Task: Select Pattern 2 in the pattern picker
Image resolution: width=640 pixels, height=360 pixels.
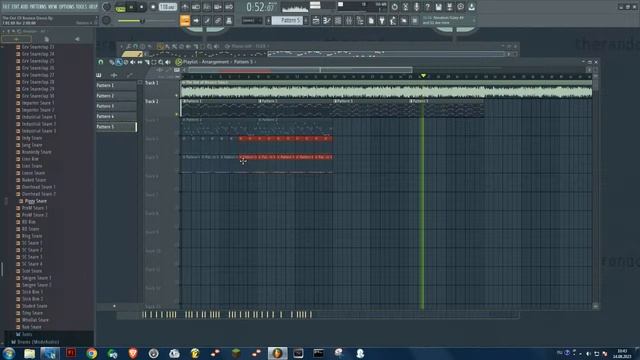Action: point(116,96)
